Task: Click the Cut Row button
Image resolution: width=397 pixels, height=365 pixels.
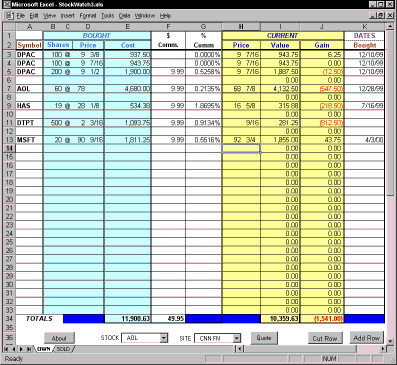Action: pos(325,338)
